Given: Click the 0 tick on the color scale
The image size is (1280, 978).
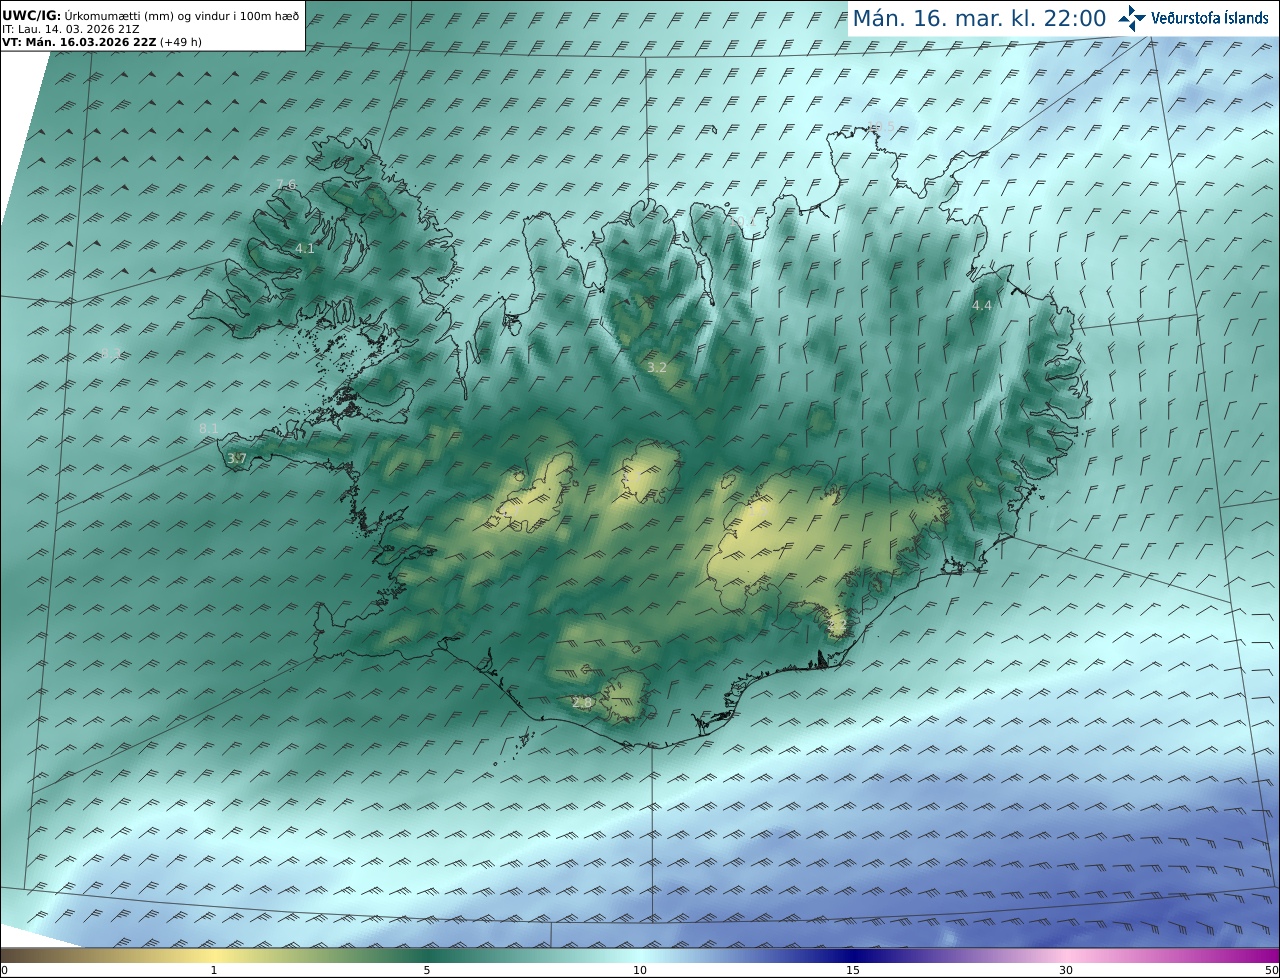Looking at the screenshot, I should [4, 970].
